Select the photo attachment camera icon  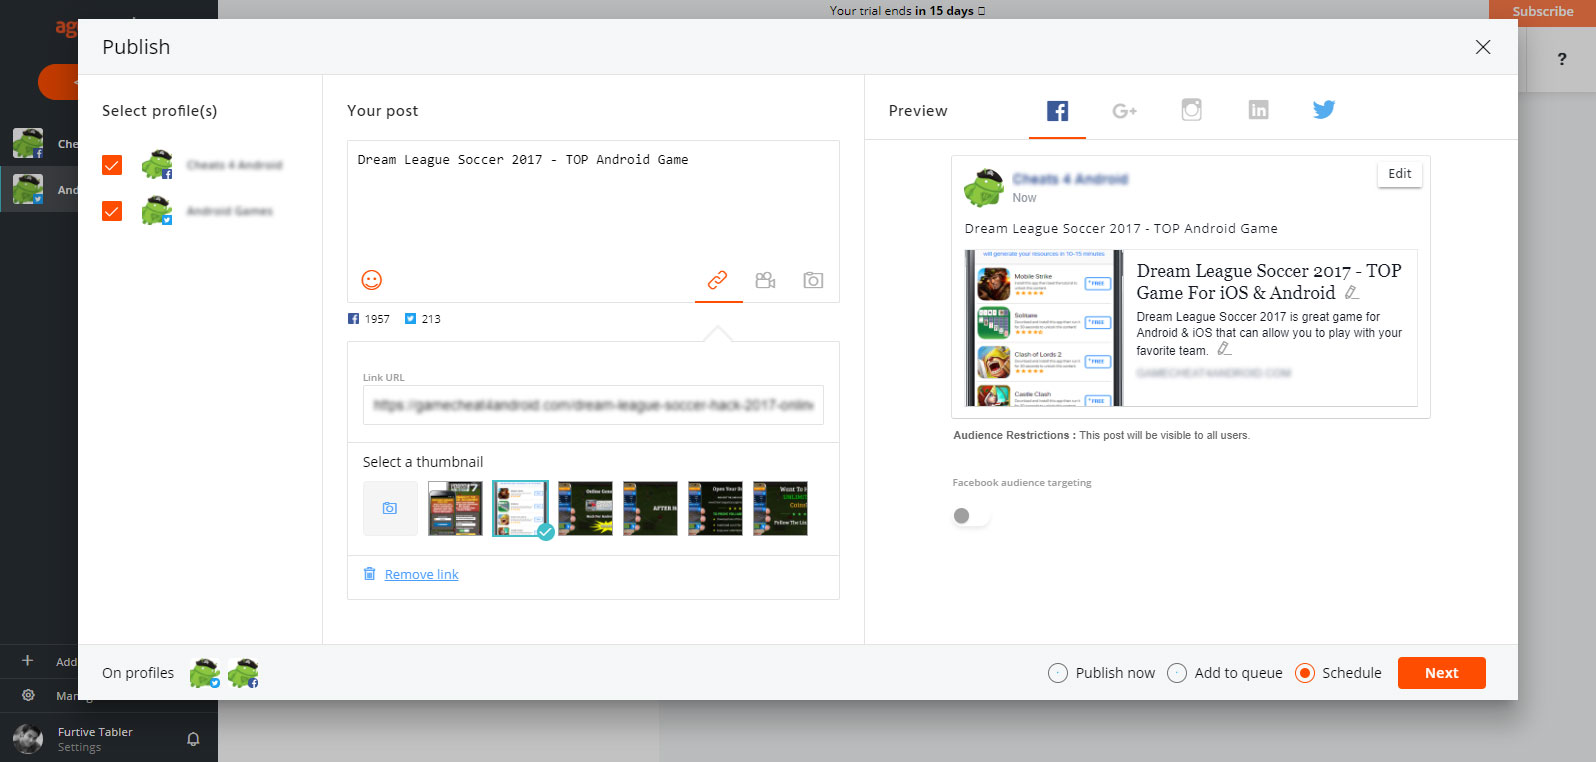tap(814, 280)
